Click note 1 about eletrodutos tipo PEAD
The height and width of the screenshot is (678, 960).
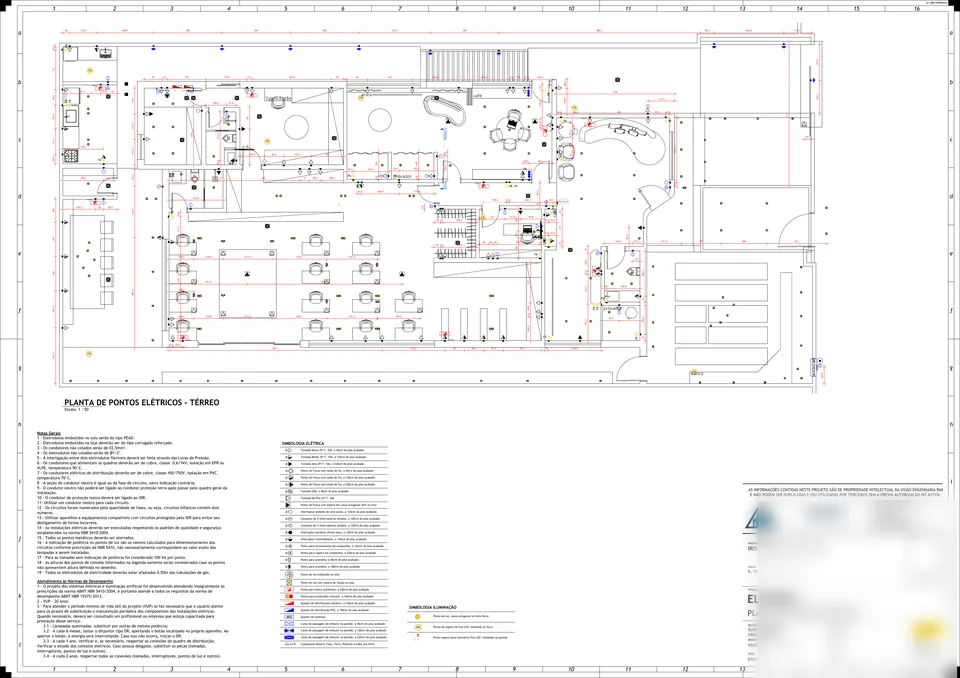tap(86, 438)
